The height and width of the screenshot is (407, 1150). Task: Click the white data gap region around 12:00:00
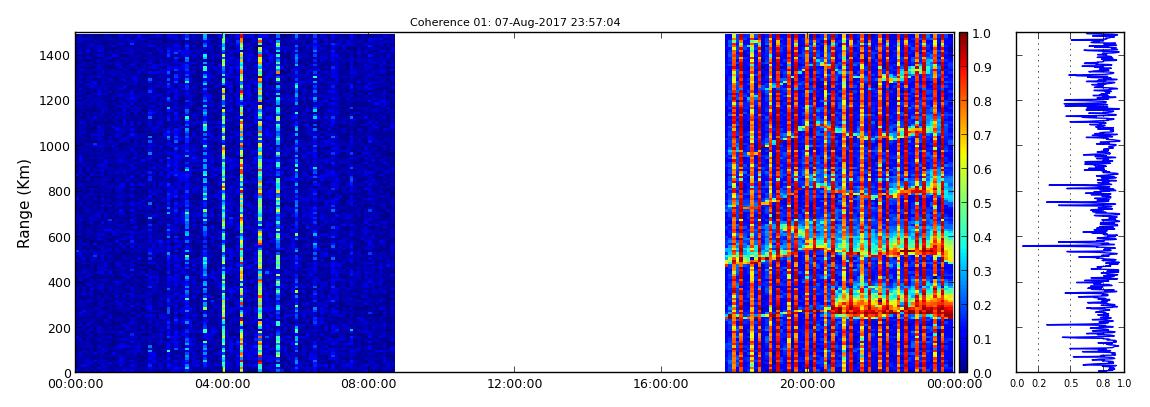click(560, 202)
